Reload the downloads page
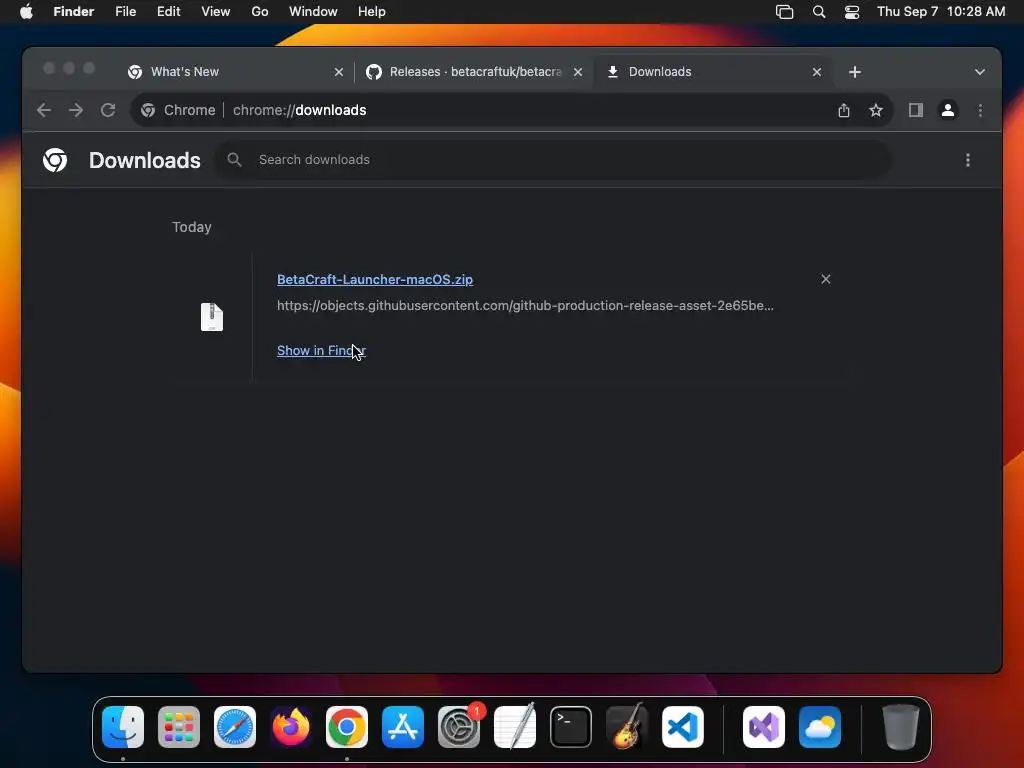The width and height of the screenshot is (1024, 768). pos(108,110)
